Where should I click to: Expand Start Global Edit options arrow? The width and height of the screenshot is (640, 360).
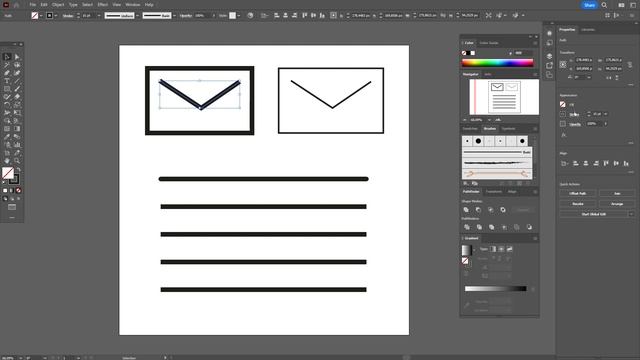(631, 214)
